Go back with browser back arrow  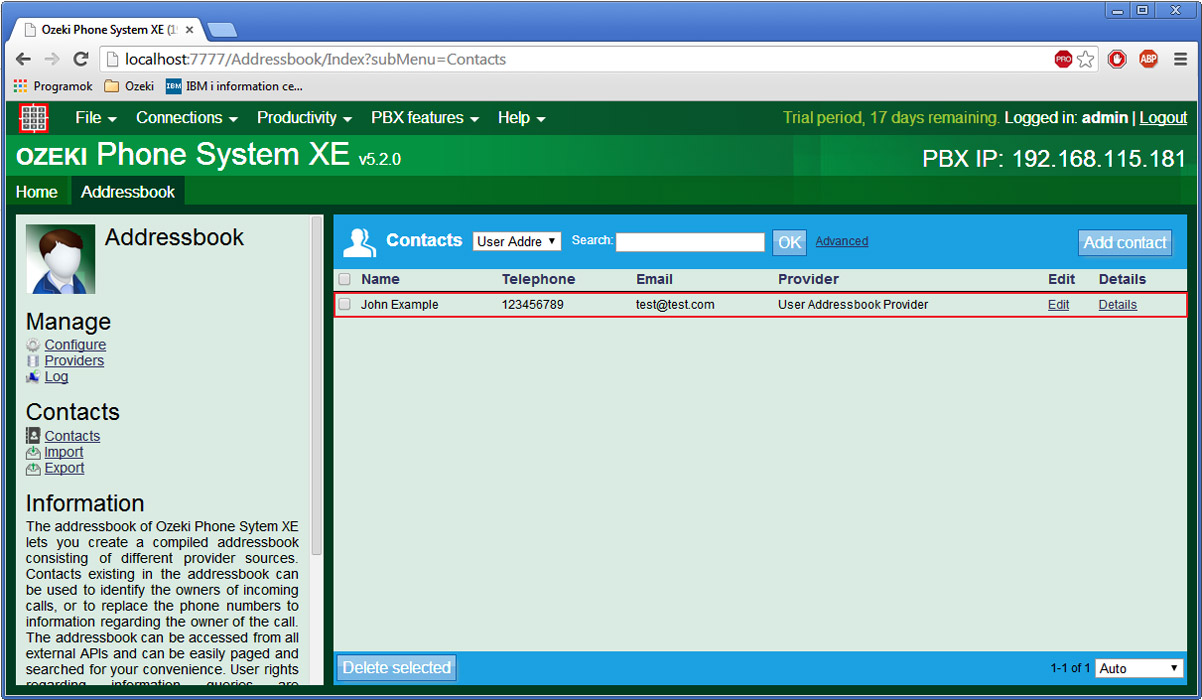24,60
